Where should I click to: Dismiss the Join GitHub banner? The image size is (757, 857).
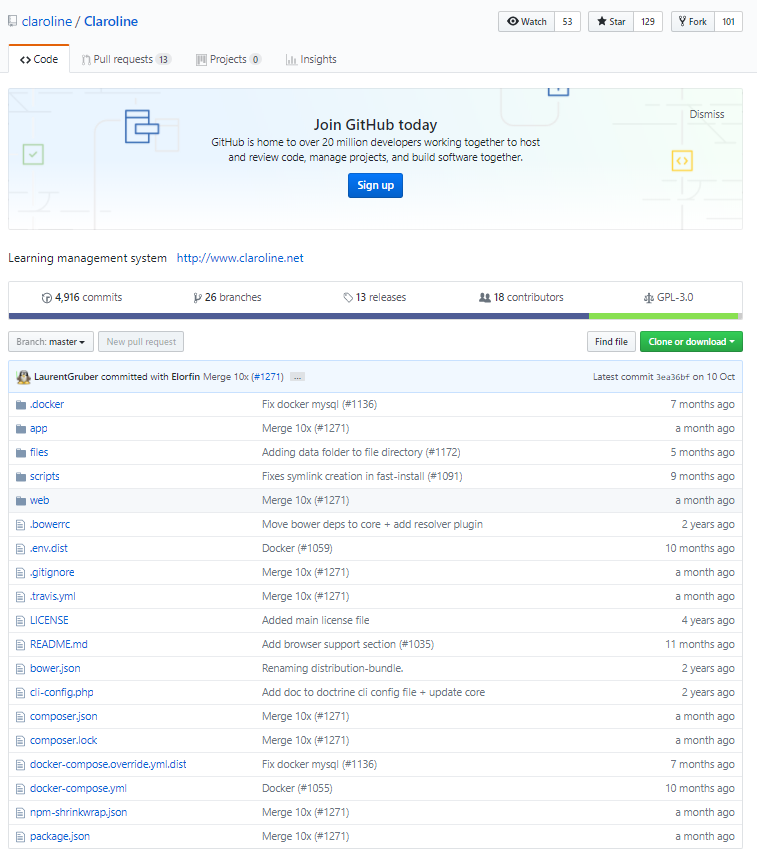pyautogui.click(x=706, y=114)
